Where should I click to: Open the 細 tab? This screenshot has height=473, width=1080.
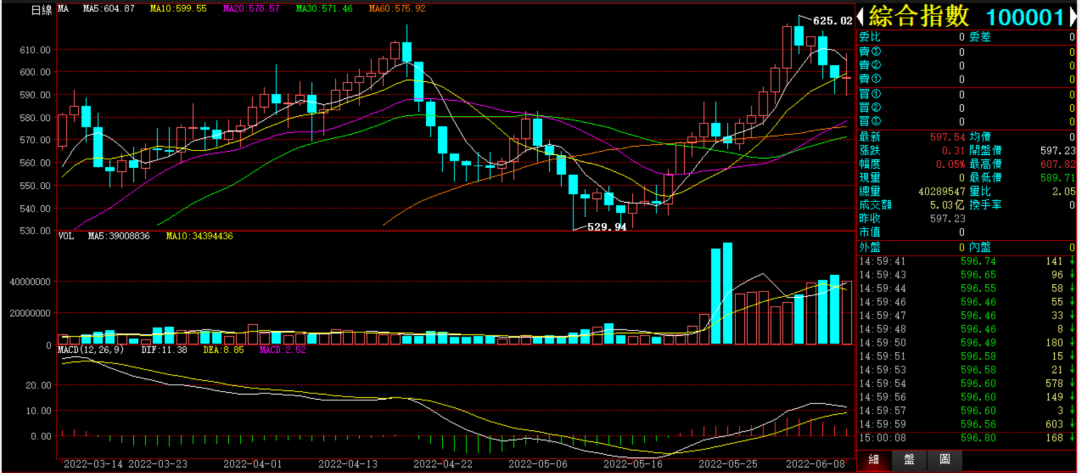point(874,459)
